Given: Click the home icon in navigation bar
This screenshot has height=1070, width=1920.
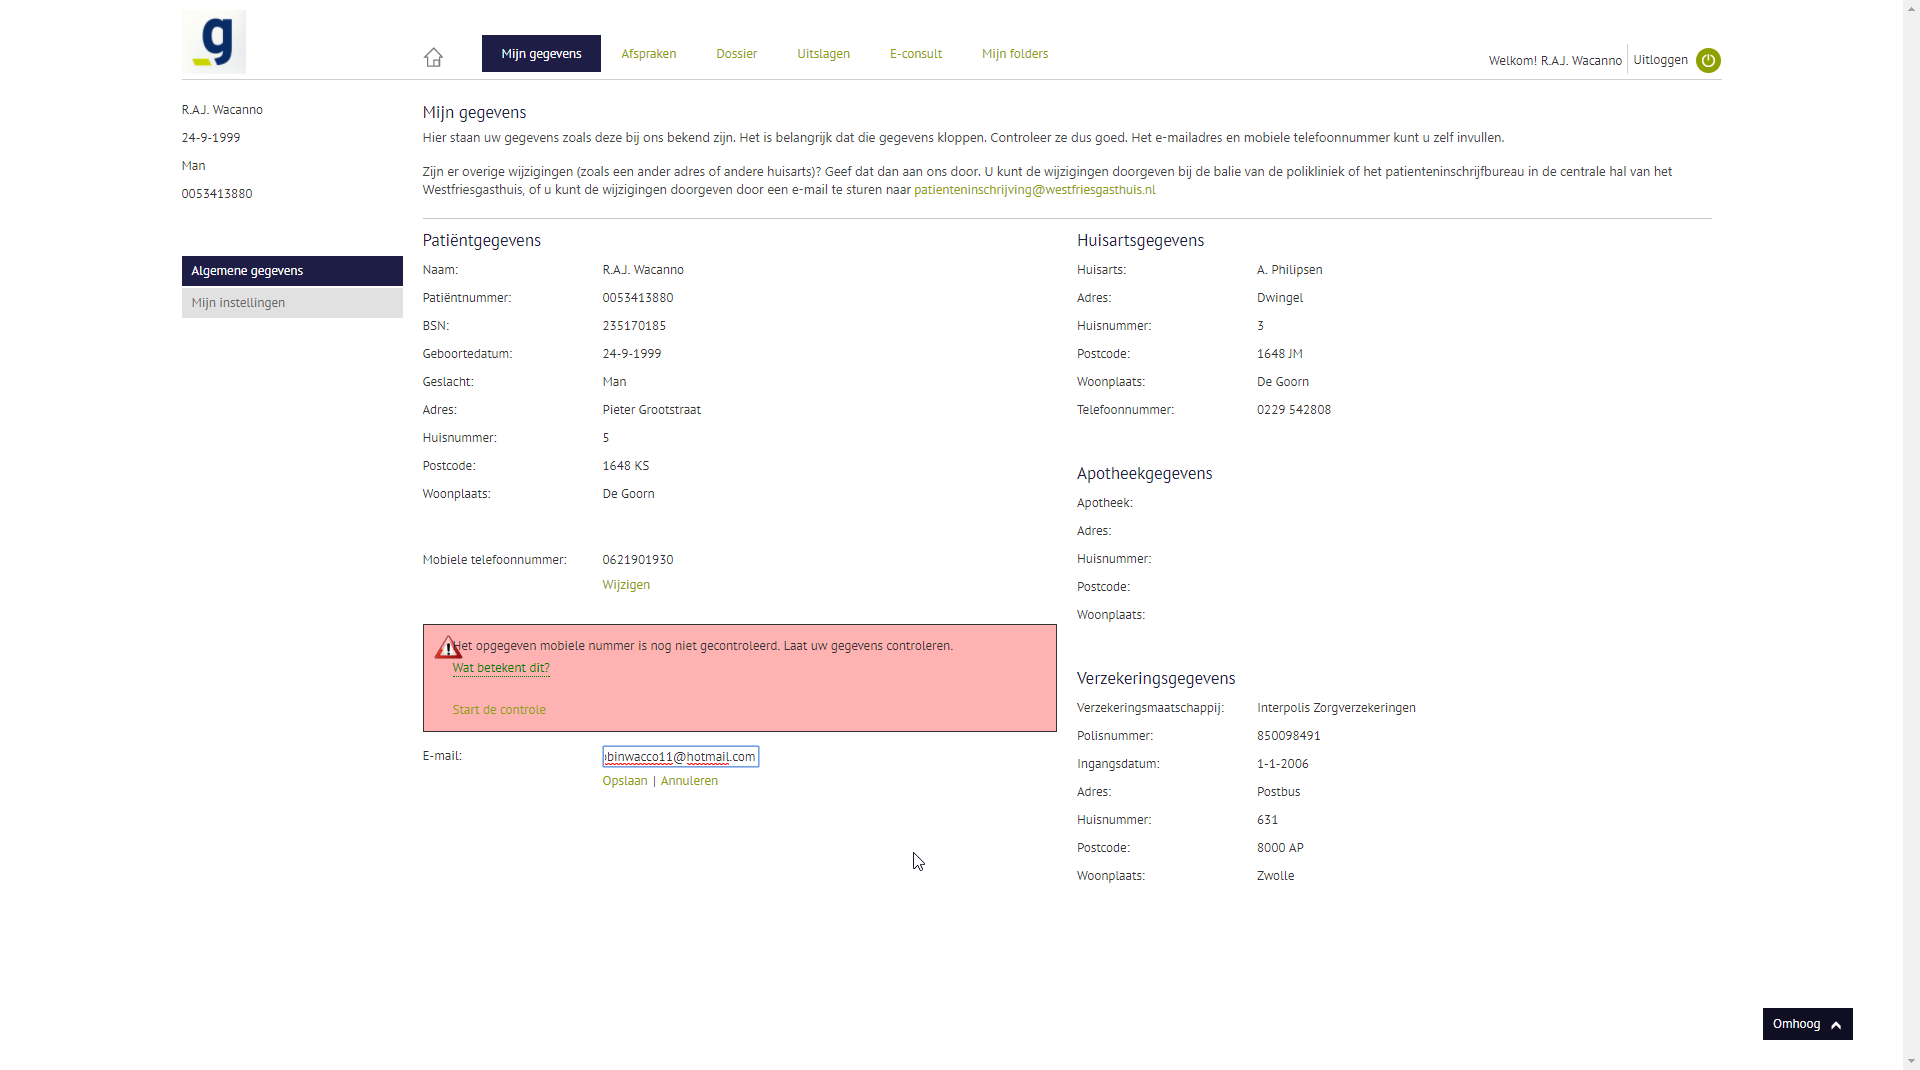Looking at the screenshot, I should pyautogui.click(x=433, y=57).
